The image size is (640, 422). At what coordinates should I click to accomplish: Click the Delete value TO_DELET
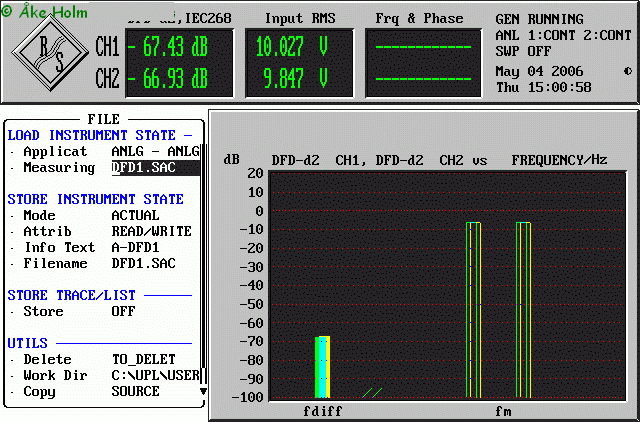click(x=143, y=359)
